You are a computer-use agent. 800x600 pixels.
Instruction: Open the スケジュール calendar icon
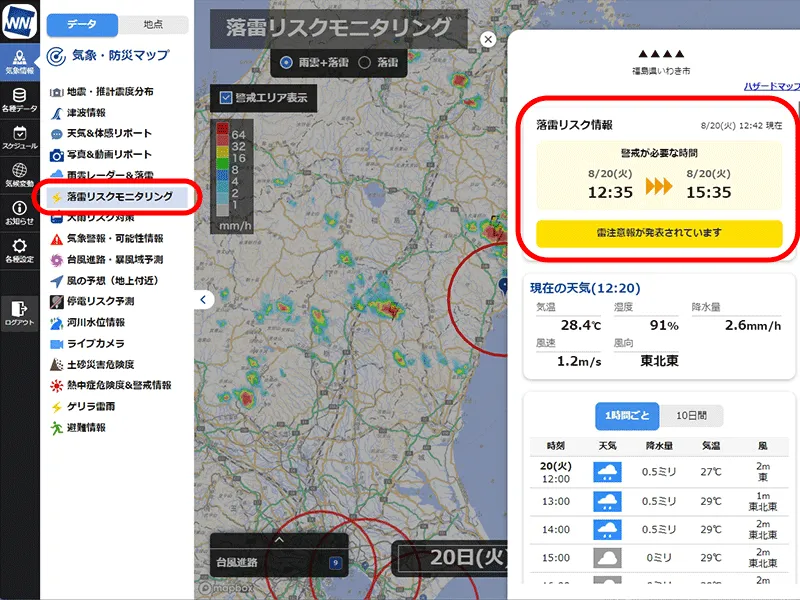tap(20, 137)
